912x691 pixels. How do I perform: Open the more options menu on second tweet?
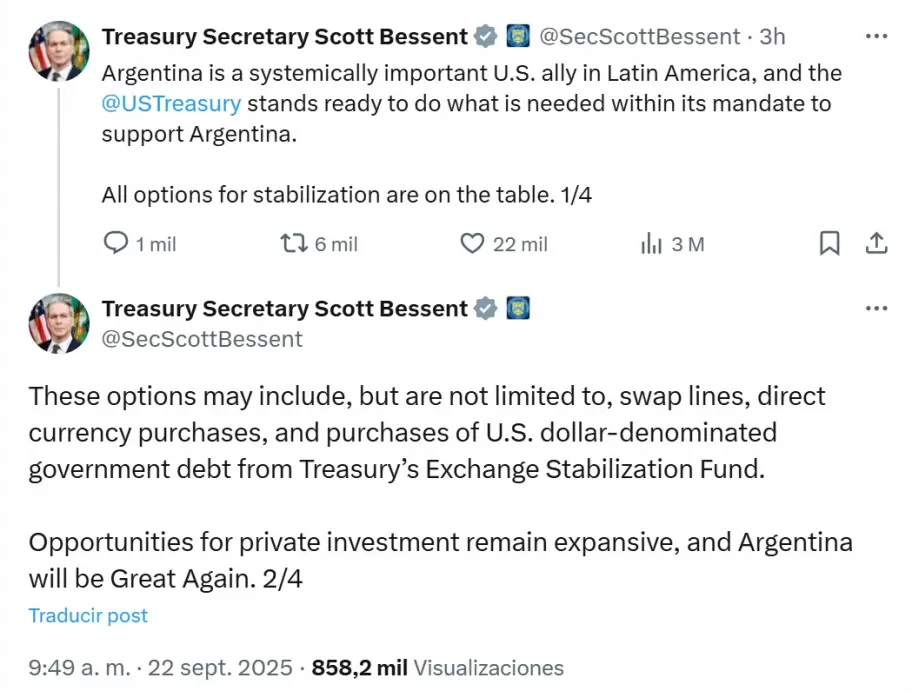[877, 308]
